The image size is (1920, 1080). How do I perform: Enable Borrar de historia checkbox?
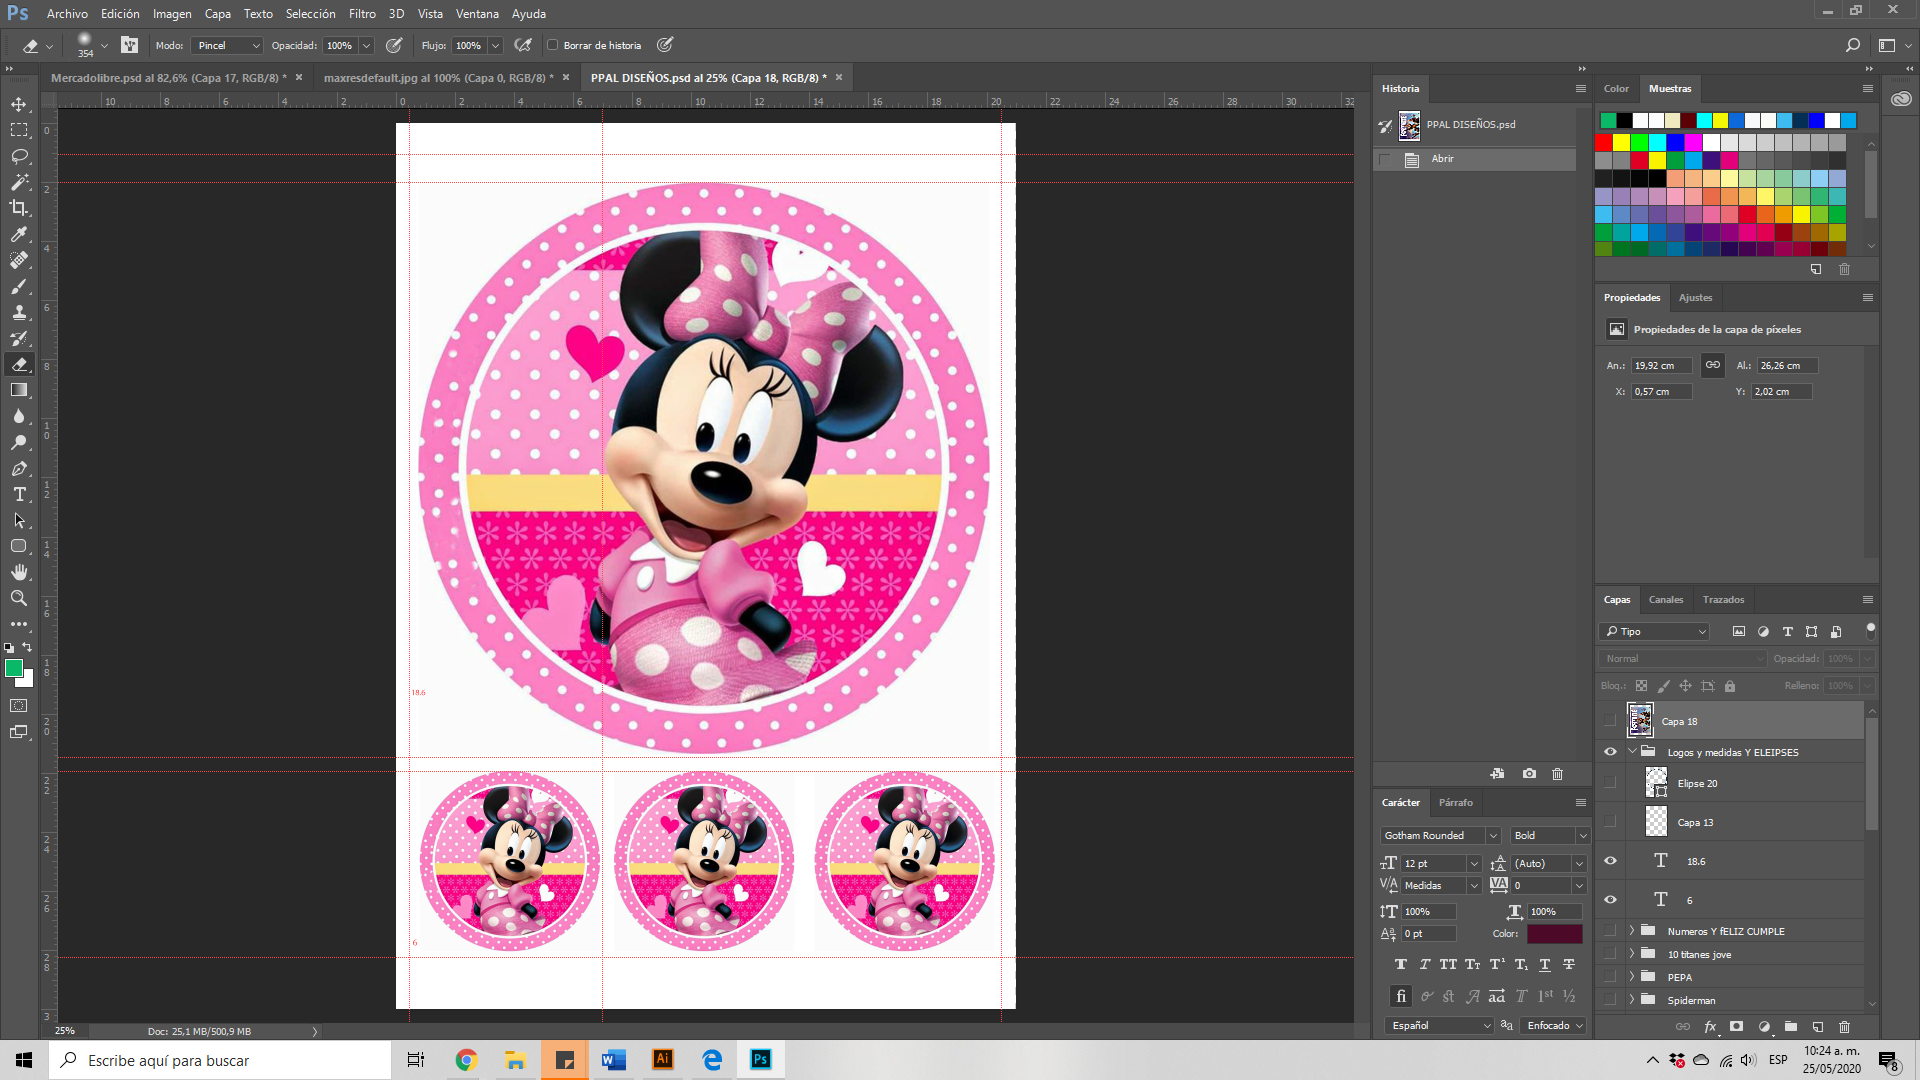[553, 45]
